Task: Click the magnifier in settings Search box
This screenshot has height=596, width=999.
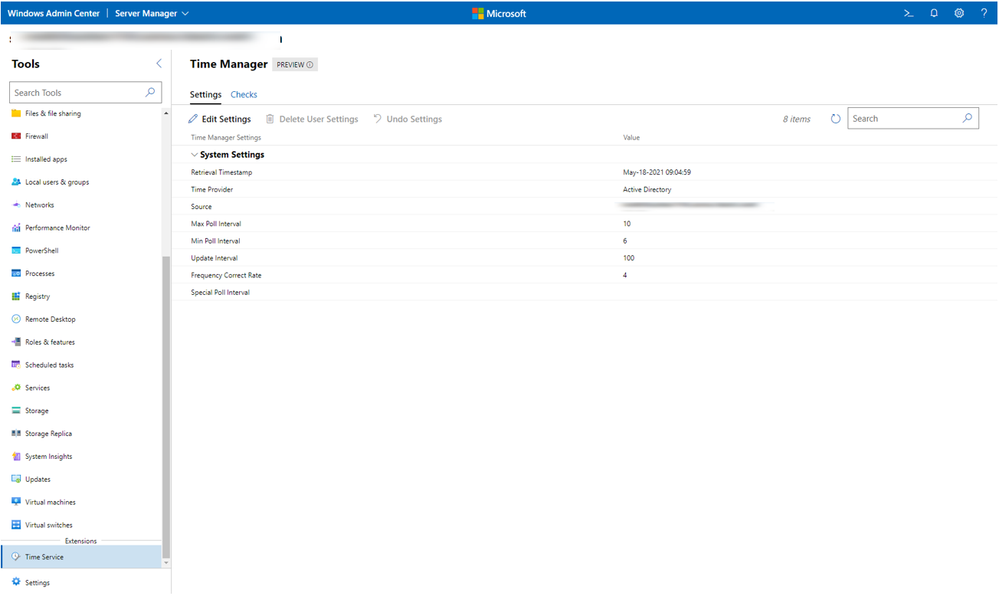Action: pyautogui.click(x=967, y=118)
